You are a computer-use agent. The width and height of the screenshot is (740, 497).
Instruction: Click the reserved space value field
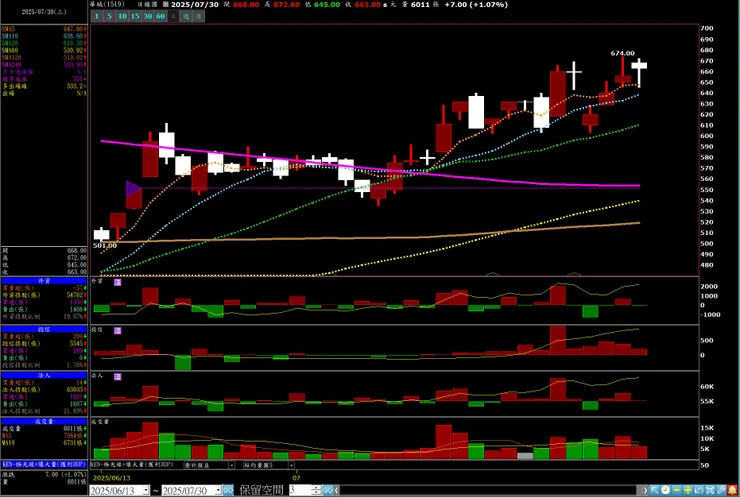tap(300, 491)
